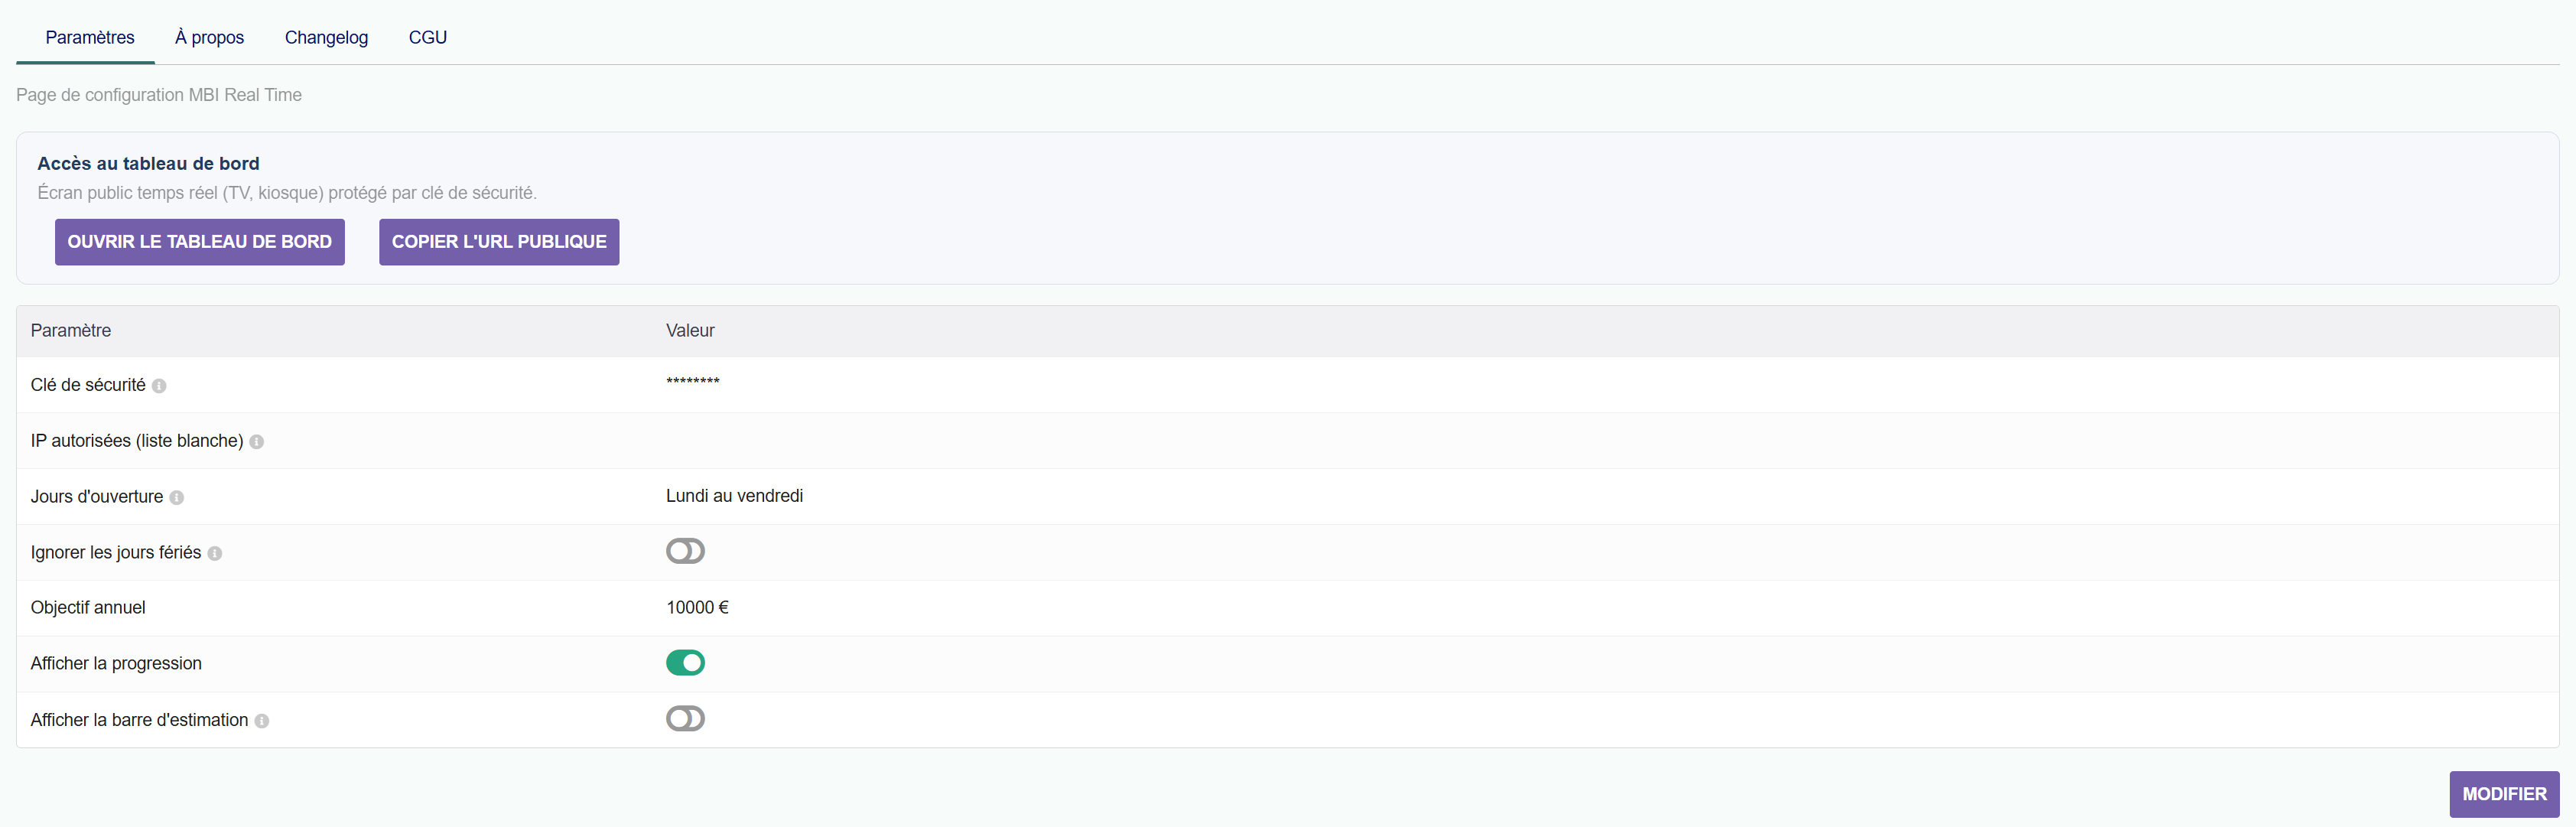The width and height of the screenshot is (2576, 827).
Task: Click the Valeur column header
Action: (691, 331)
